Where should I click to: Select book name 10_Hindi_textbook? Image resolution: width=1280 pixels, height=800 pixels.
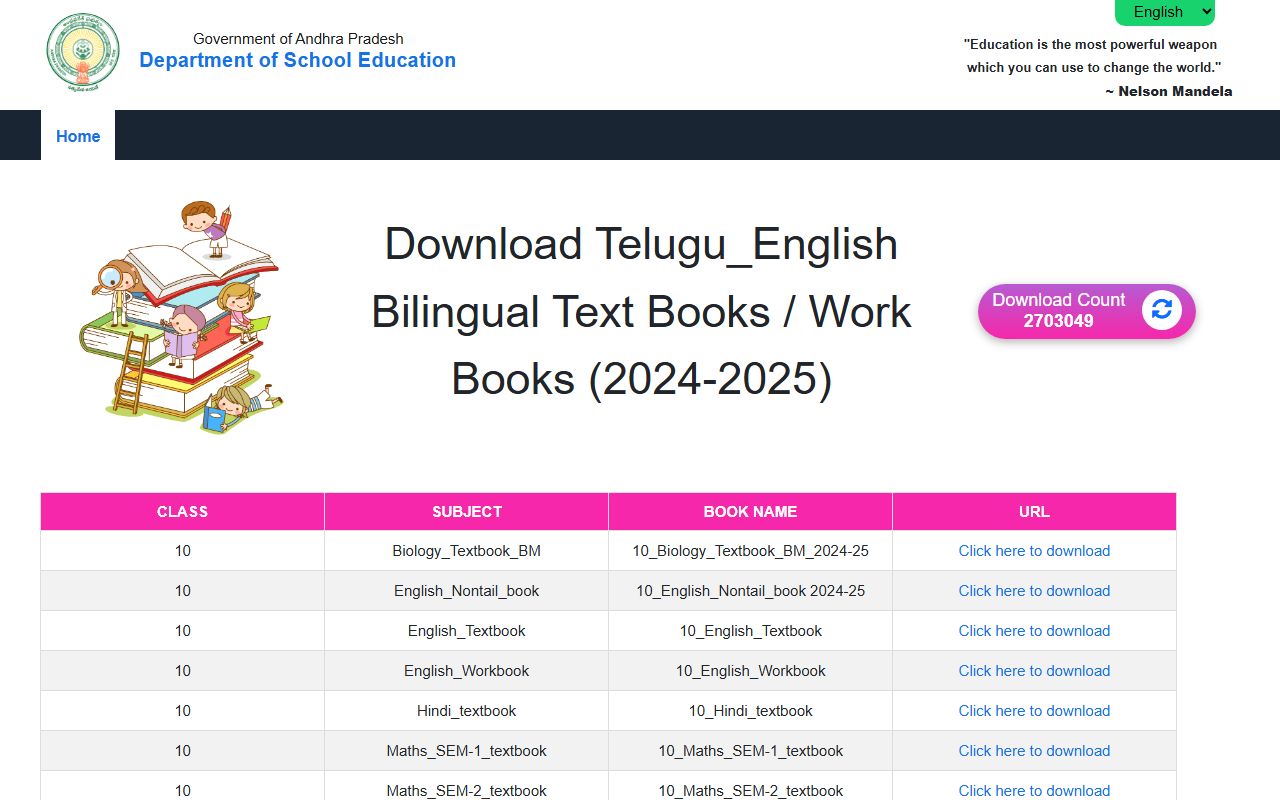[751, 711]
